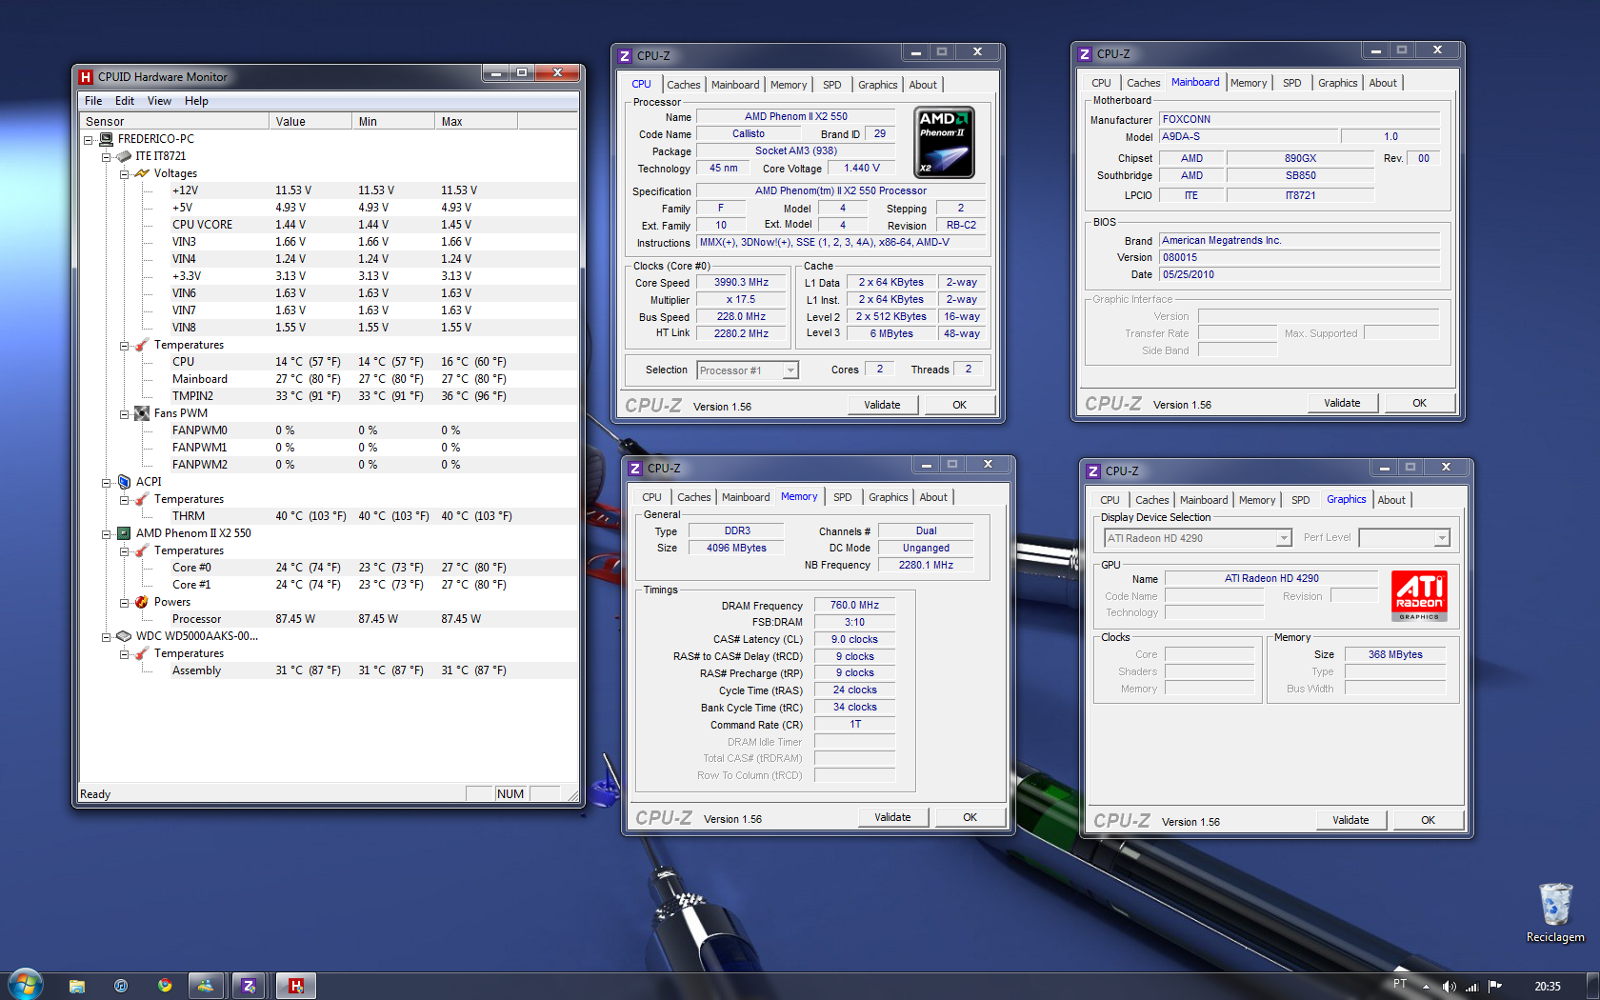Select the CPU VCORE voltage row

328,225
